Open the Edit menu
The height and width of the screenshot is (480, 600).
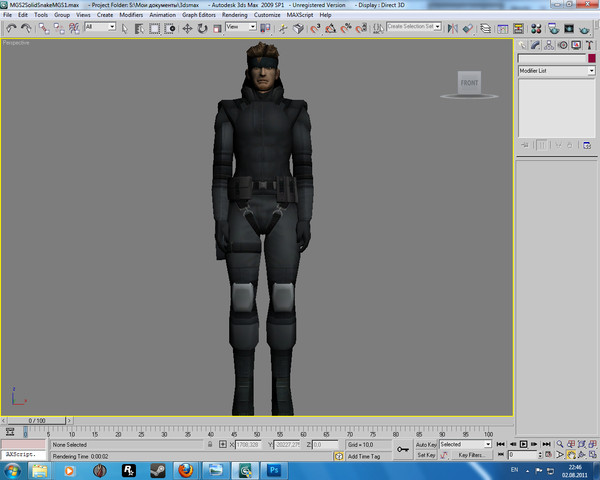[x=23, y=15]
